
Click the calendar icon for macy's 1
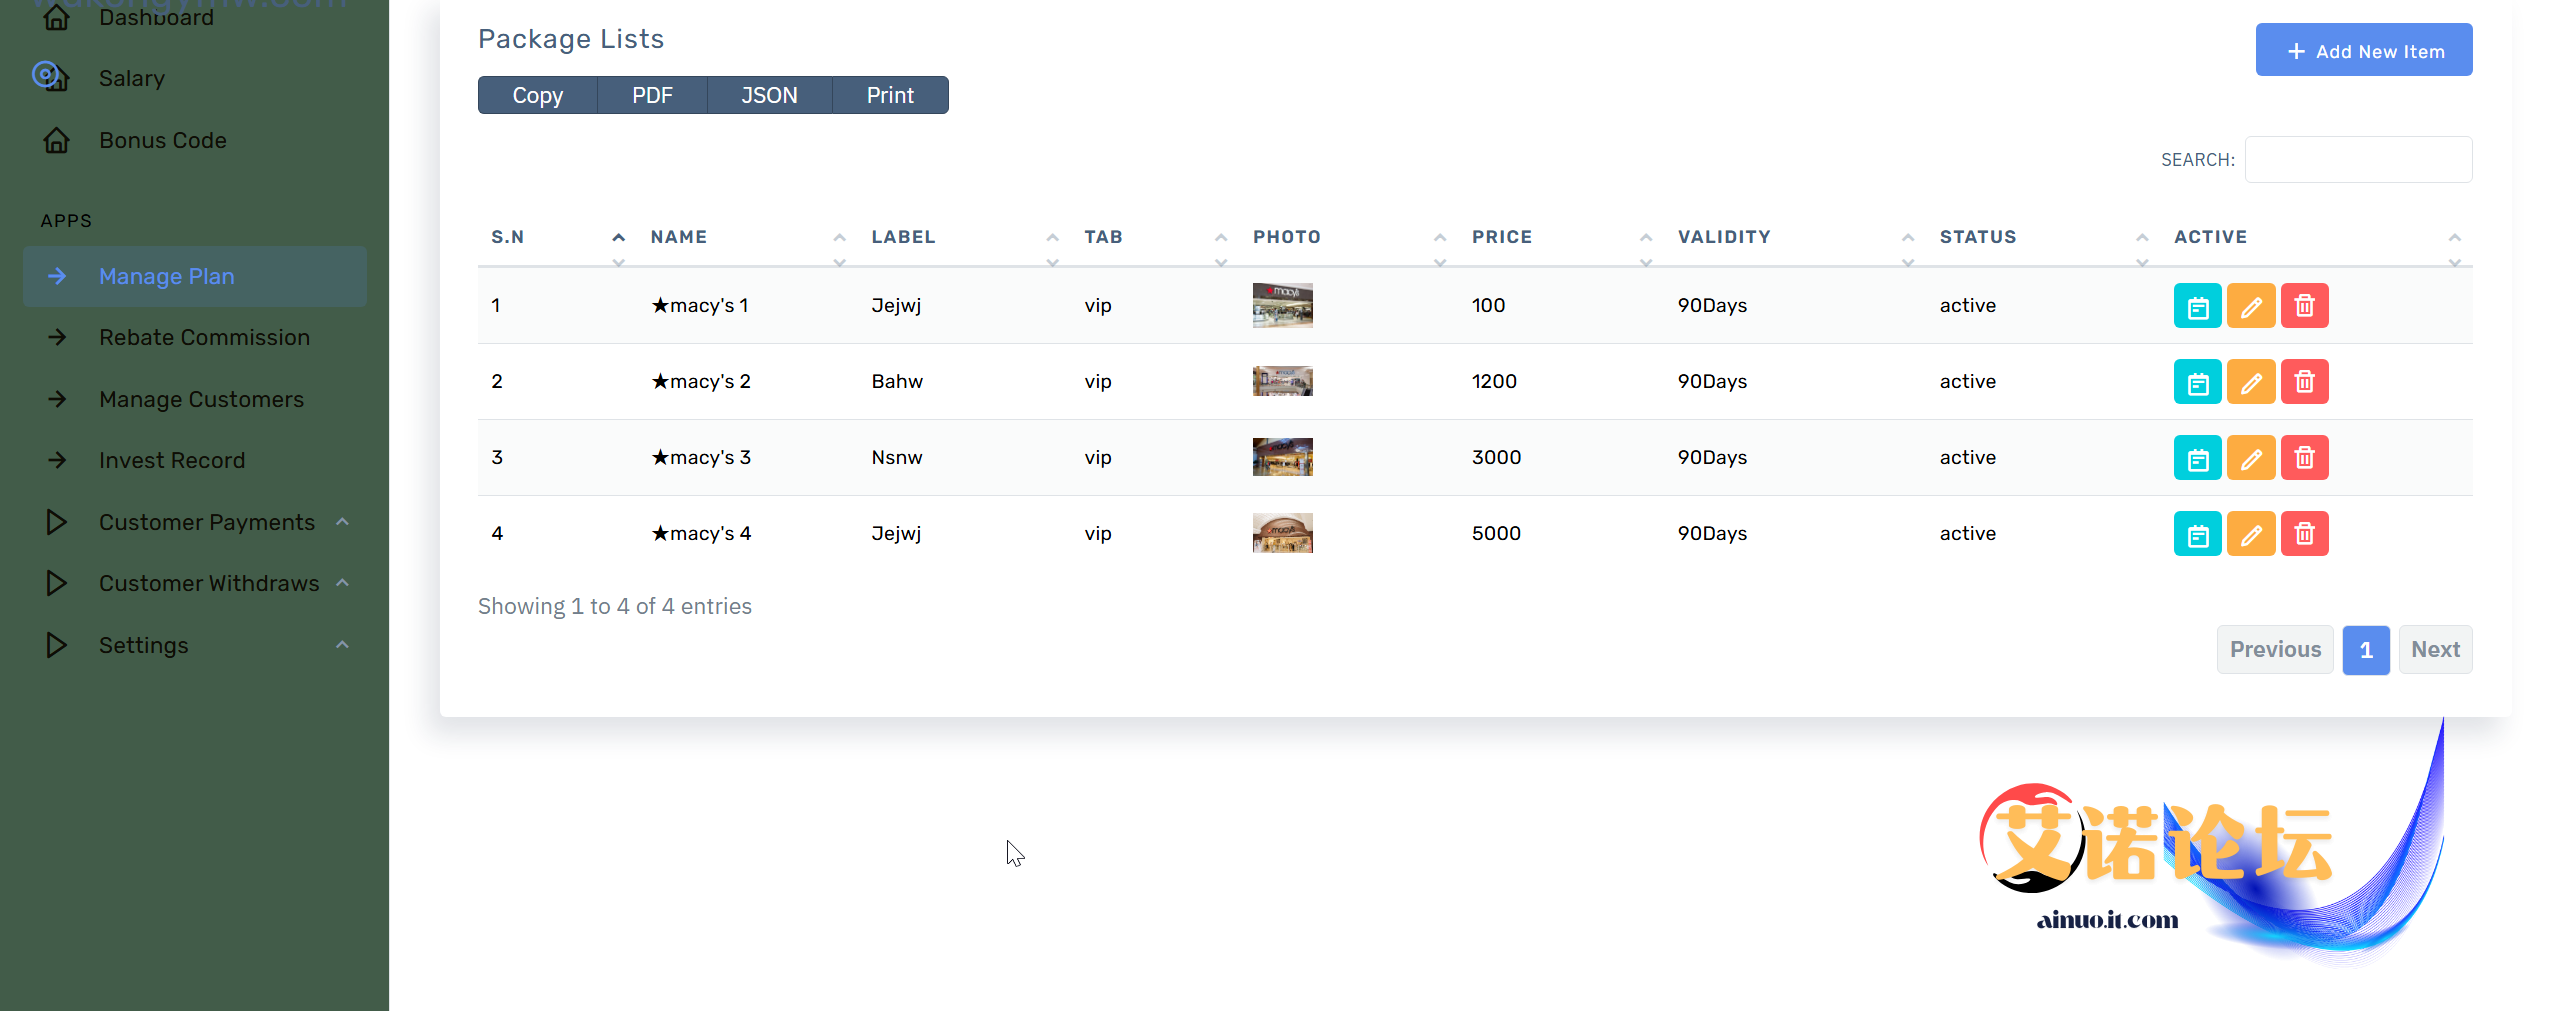(x=2197, y=306)
